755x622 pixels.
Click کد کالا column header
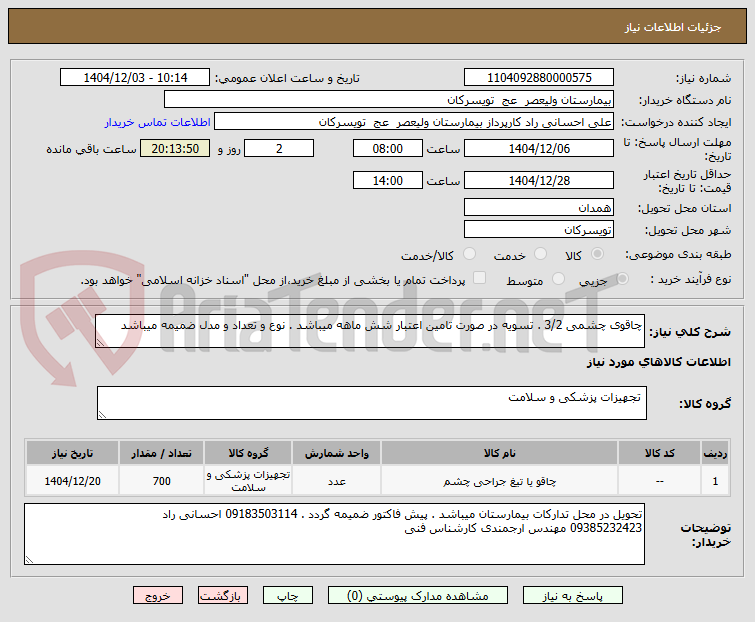pos(660,453)
